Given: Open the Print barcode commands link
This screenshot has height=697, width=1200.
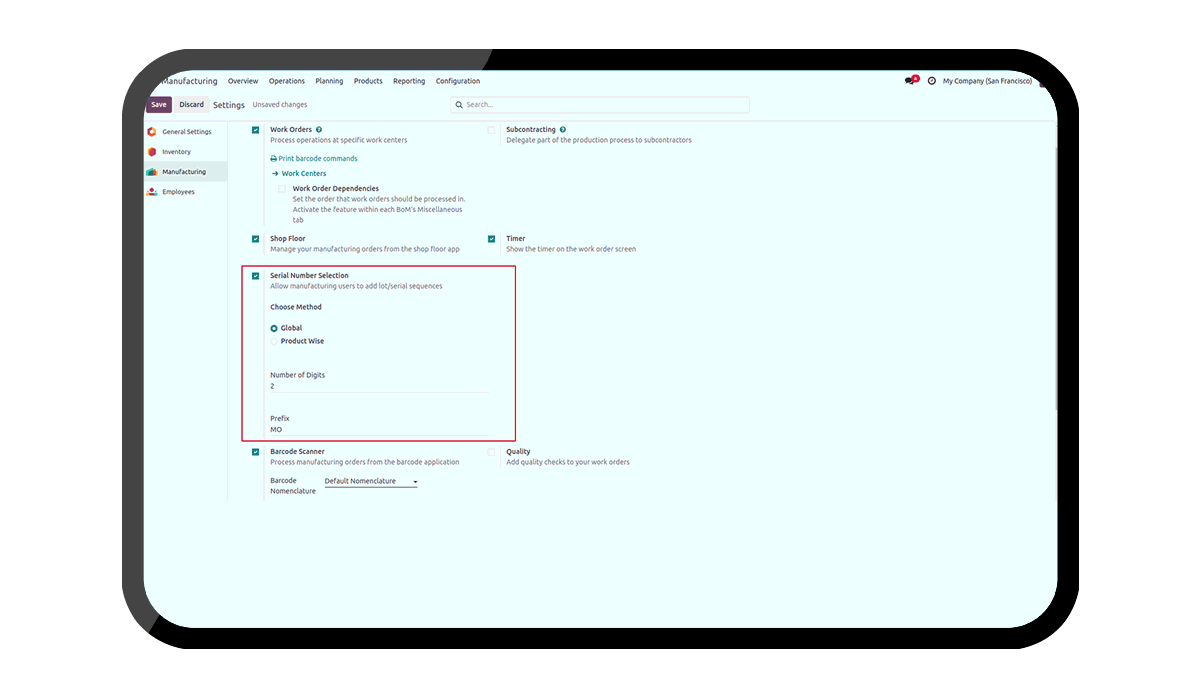Looking at the screenshot, I should click(317, 159).
